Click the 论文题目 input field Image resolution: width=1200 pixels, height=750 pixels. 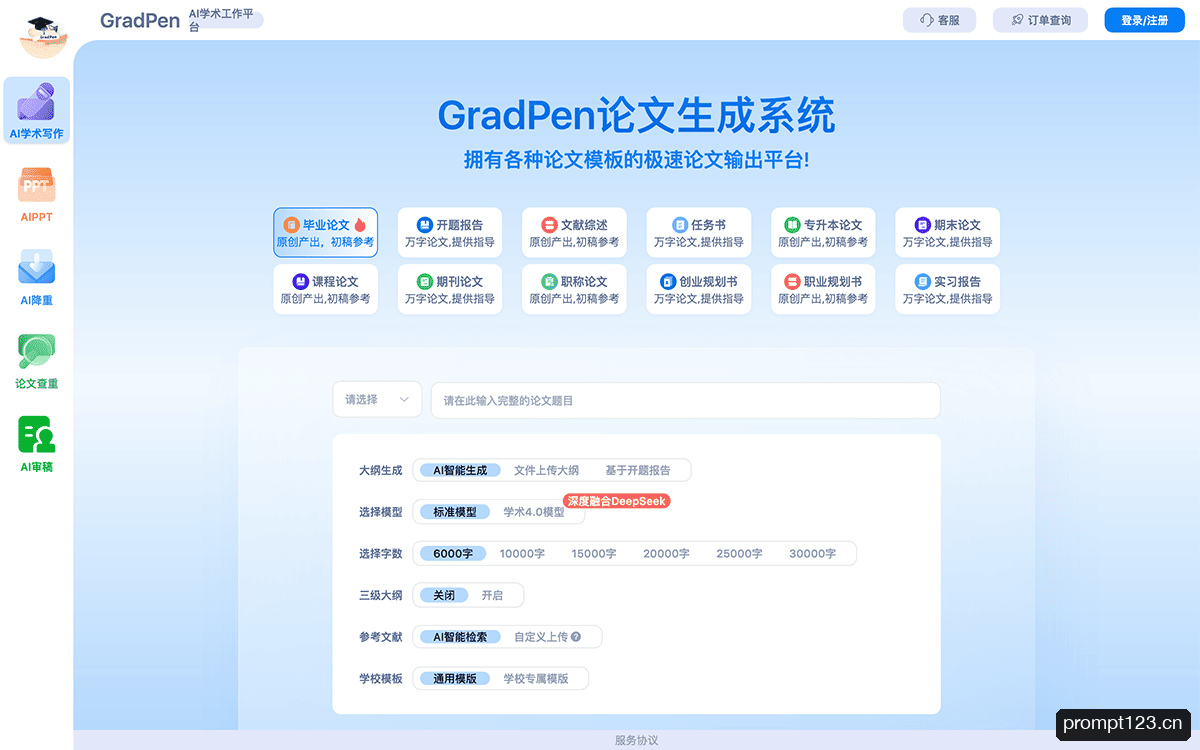[685, 400]
